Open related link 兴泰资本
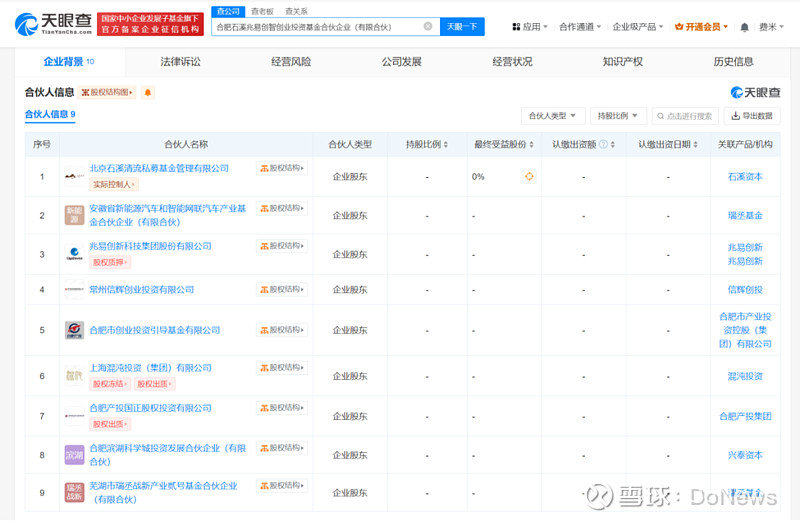 (745, 455)
